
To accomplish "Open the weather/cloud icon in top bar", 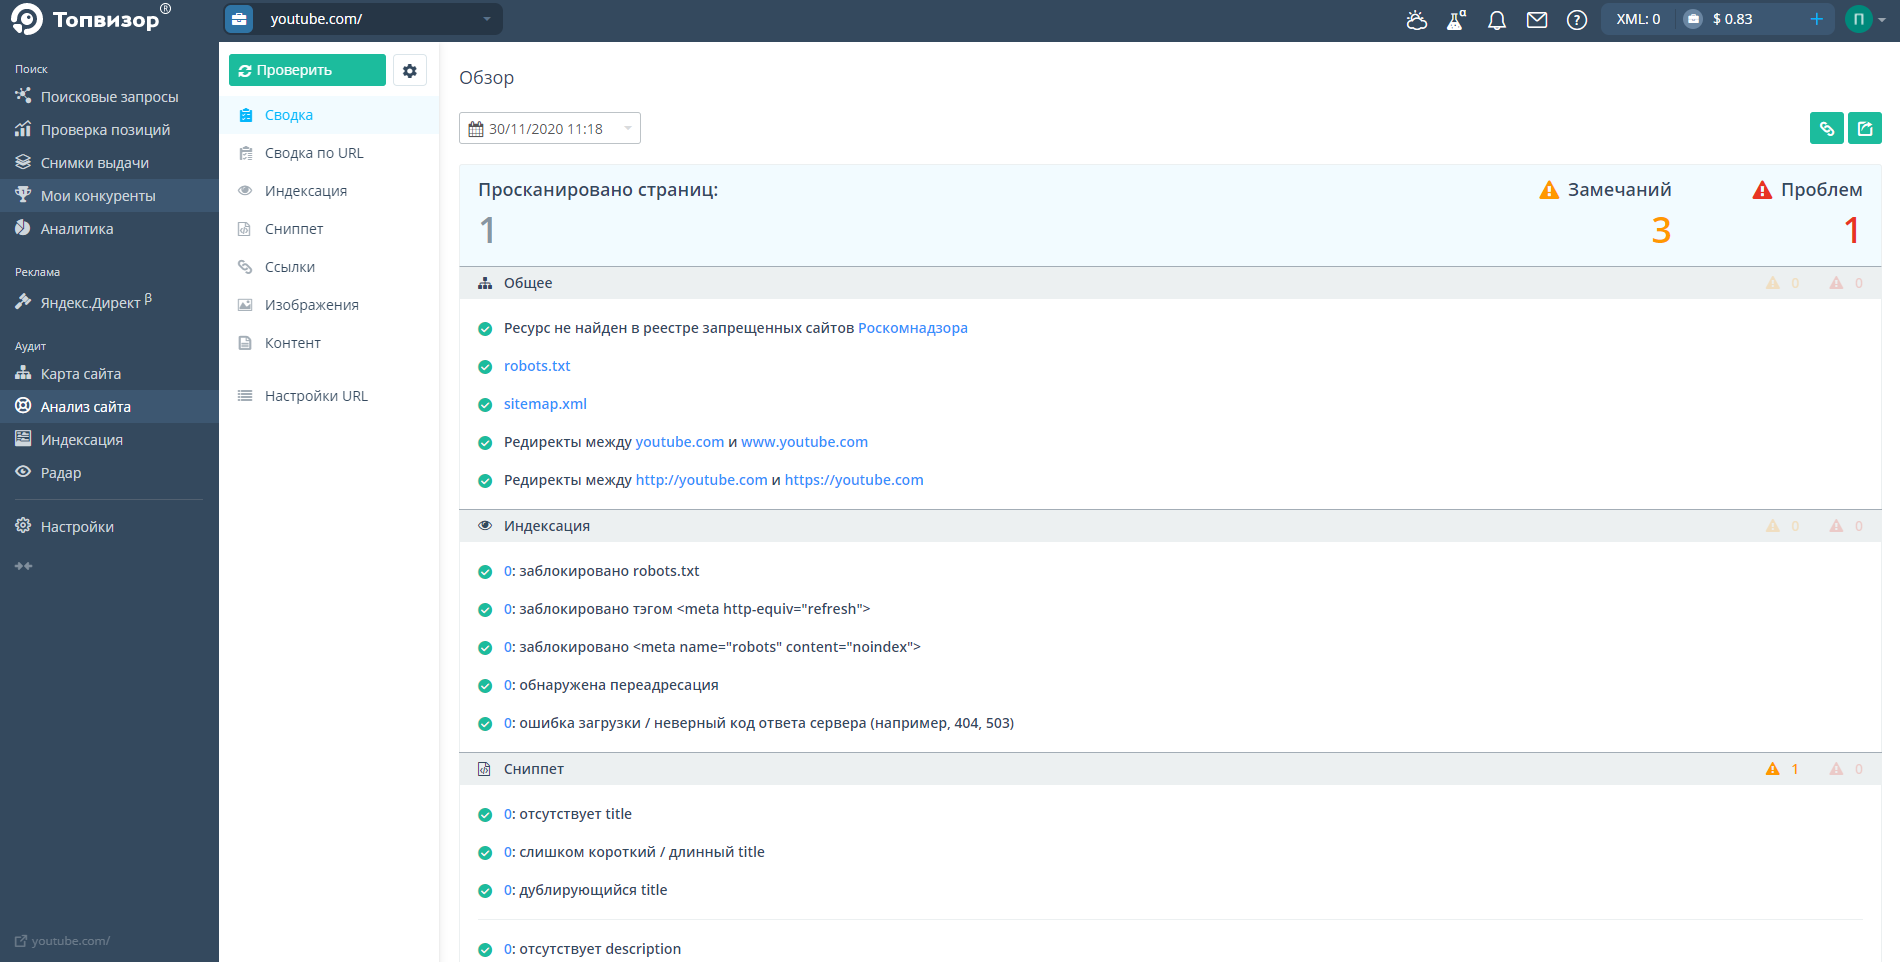I will pos(1416,20).
